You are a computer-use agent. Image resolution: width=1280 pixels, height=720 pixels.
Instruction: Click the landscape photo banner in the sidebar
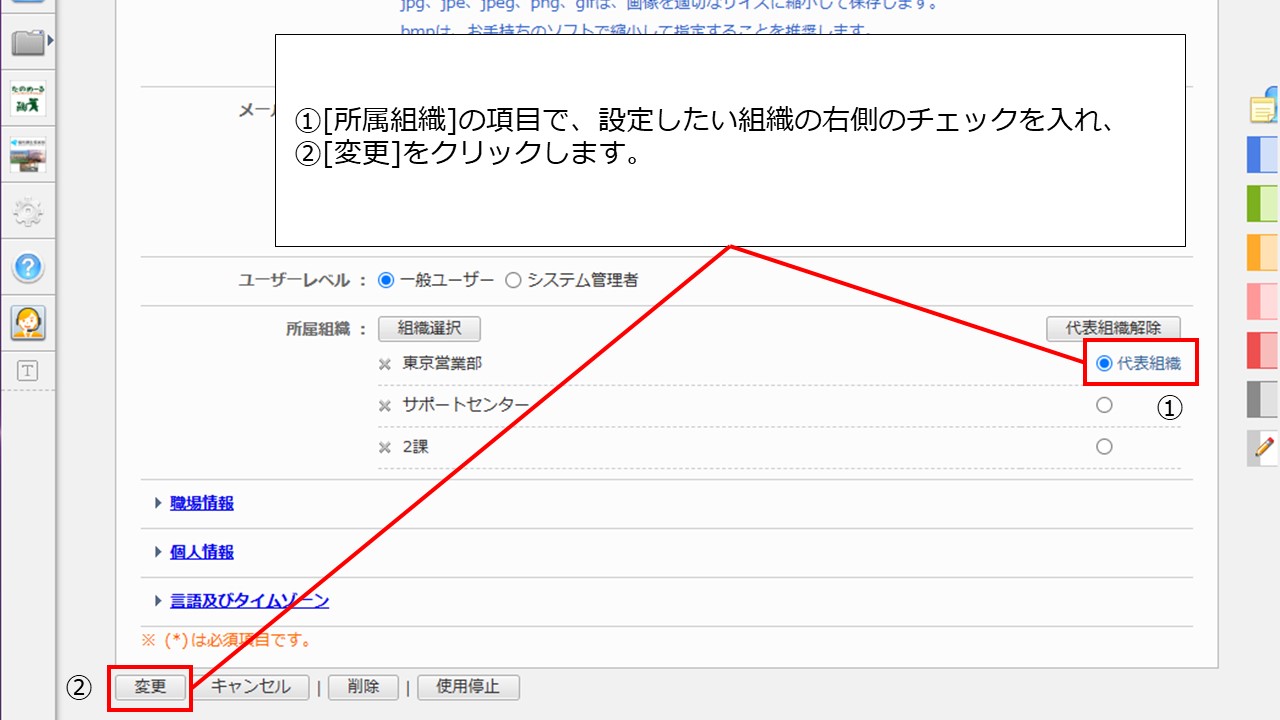28,155
